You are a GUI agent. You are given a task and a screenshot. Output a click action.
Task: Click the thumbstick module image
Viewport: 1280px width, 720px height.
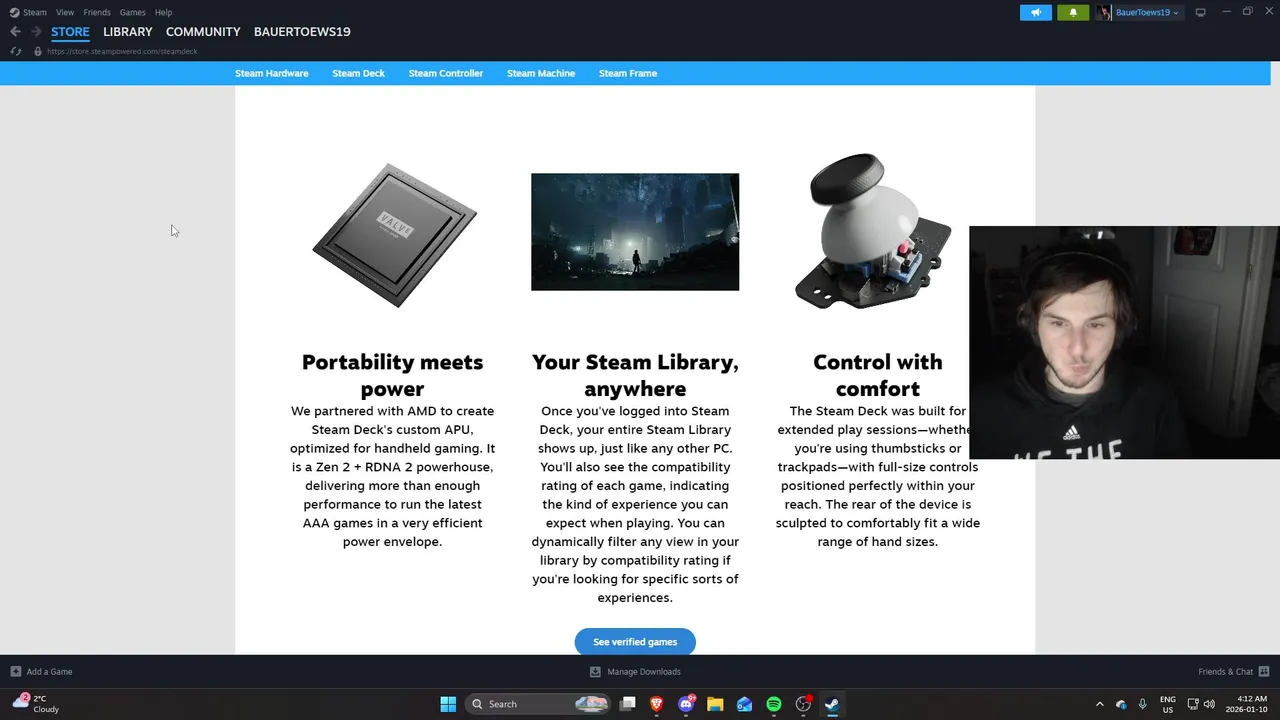(x=873, y=231)
